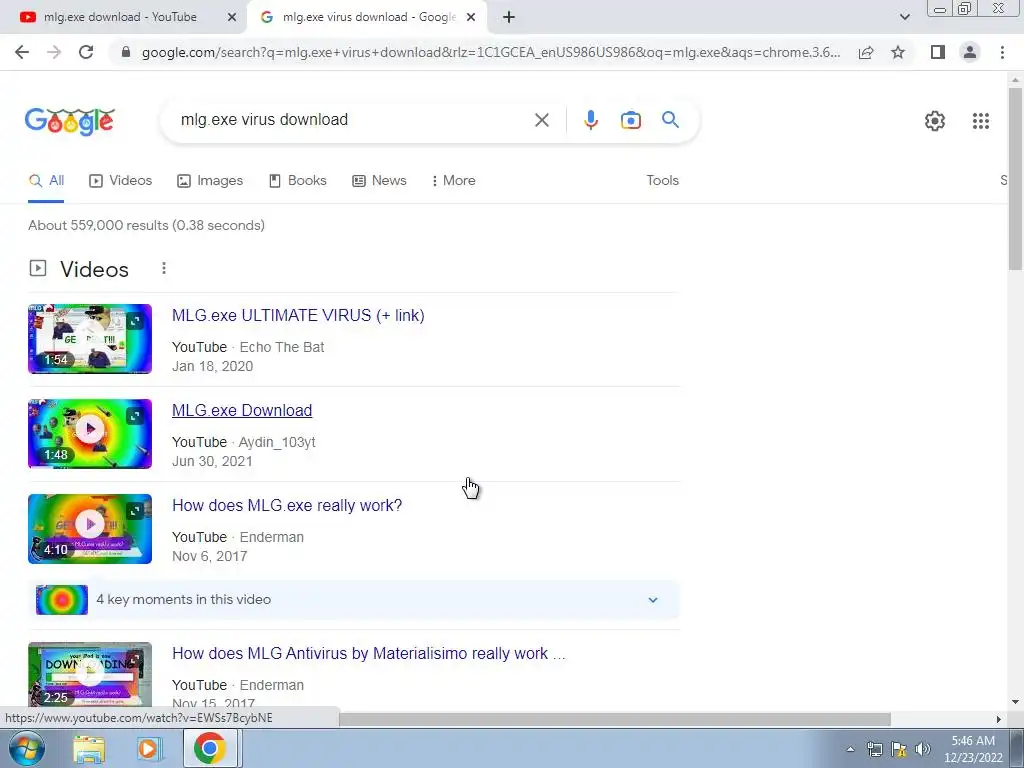This screenshot has width=1024, height=768.
Task: Submit search with the magnifier icon
Action: coord(670,120)
